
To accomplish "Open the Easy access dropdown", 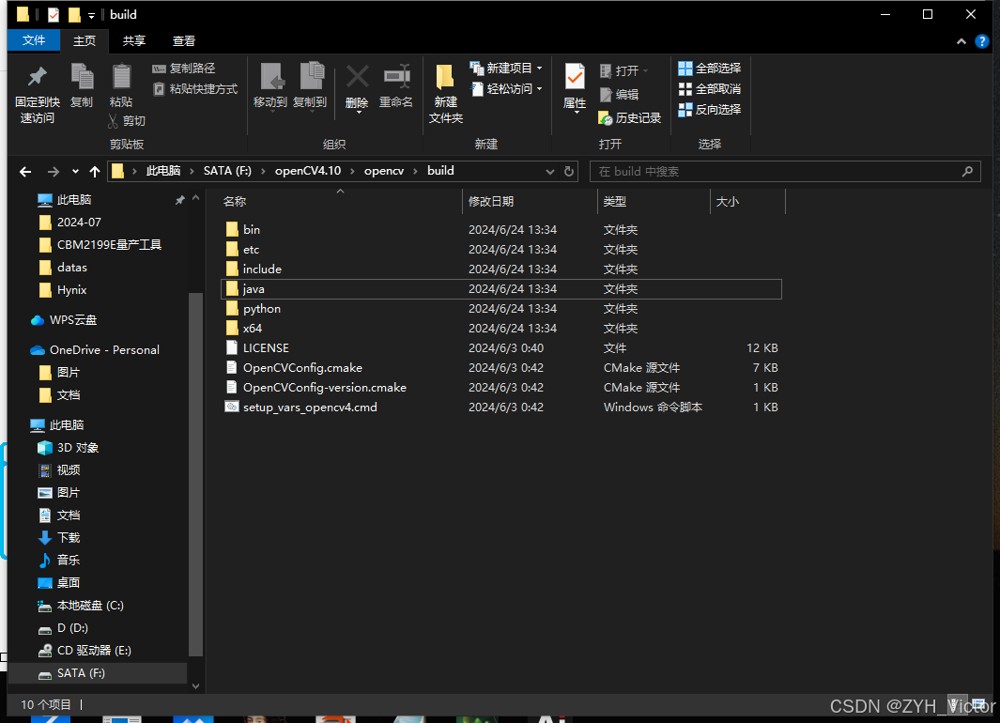I will click(506, 89).
